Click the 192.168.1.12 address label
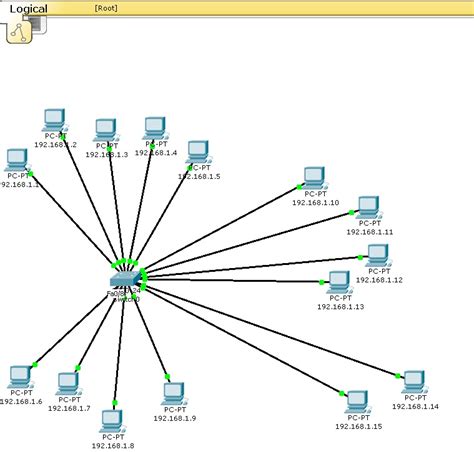Viewport: 474px width, 452px height. tap(379, 280)
